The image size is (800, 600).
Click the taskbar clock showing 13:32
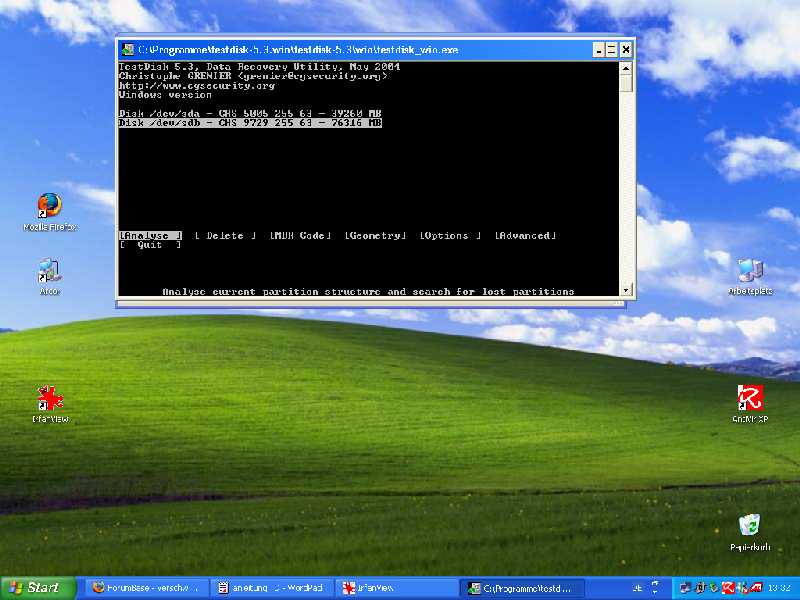pos(779,588)
